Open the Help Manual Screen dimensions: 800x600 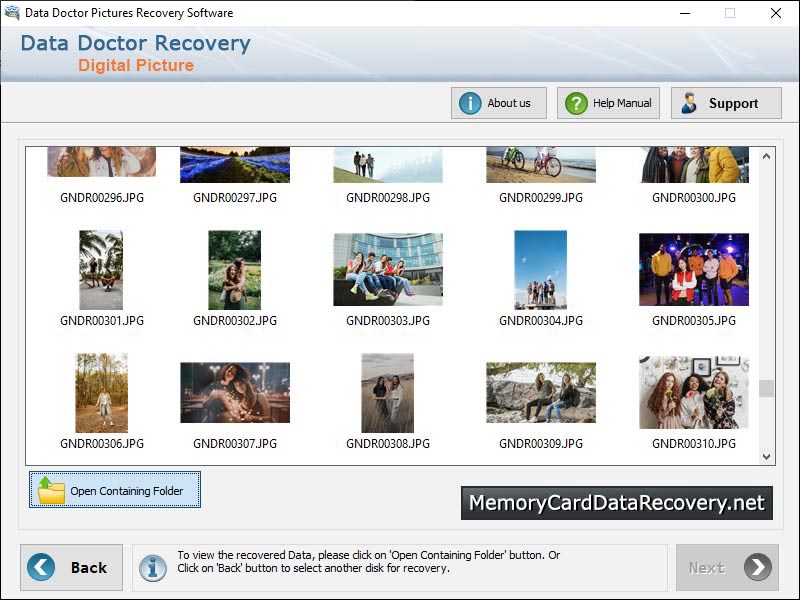[x=608, y=102]
